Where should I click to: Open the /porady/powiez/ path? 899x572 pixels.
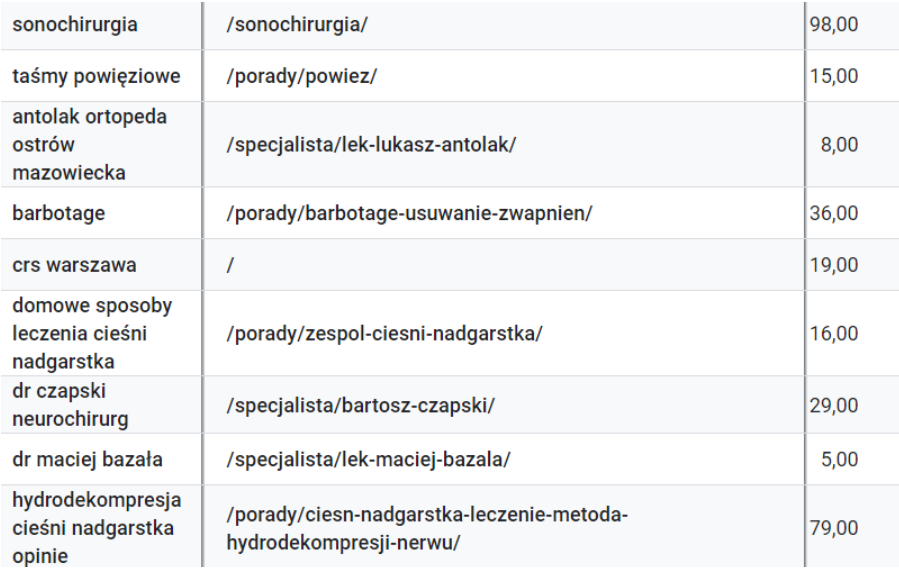point(302,77)
